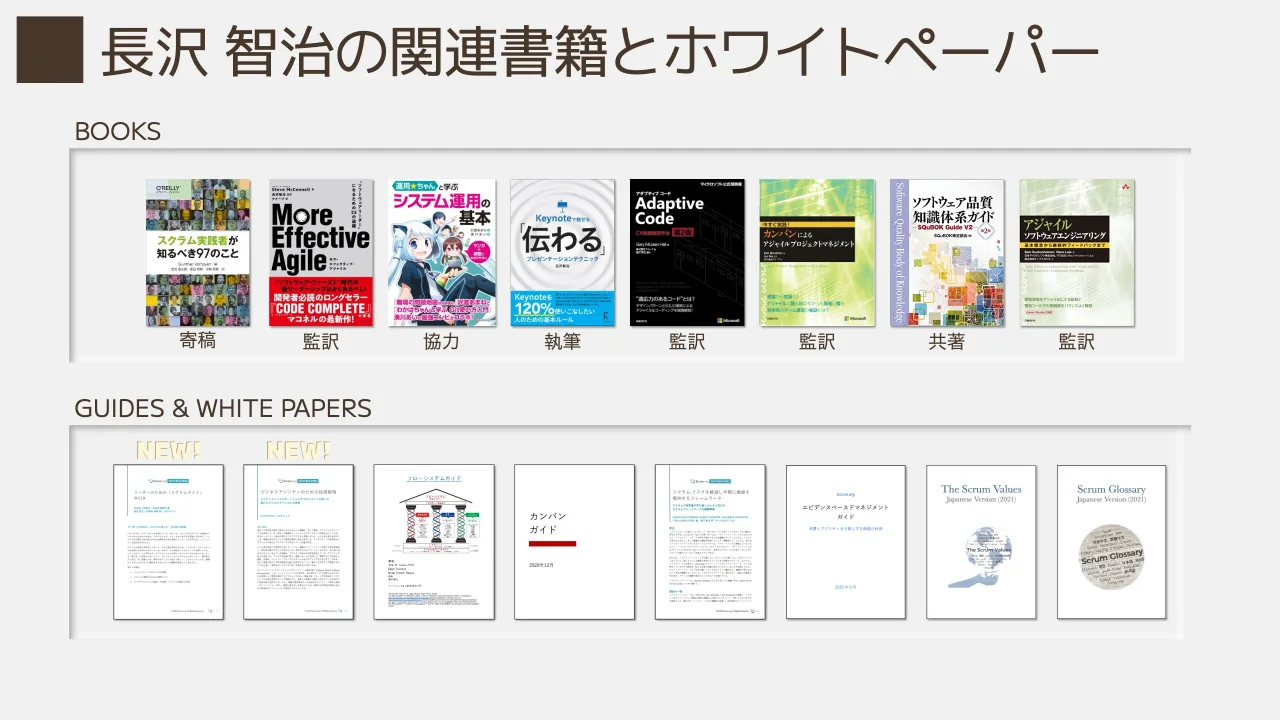Open the Scrum Glossary Japanese Version document
This screenshot has width=1280, height=720.
coord(1111,542)
